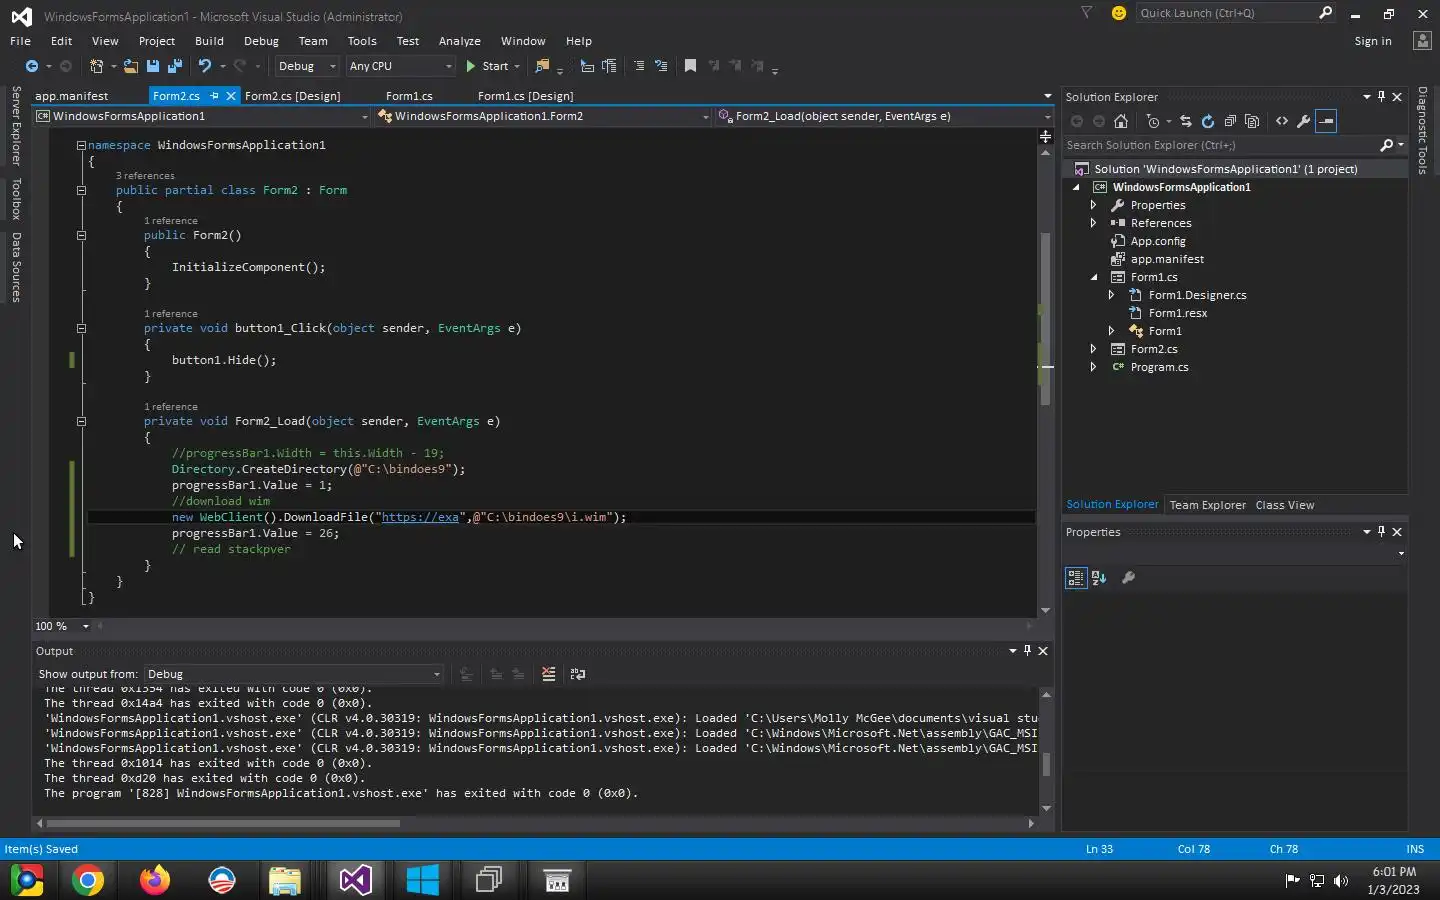Screen dimensions: 1440x900
Task: Select Program.cs in Solution Explorer
Action: tap(1159, 367)
